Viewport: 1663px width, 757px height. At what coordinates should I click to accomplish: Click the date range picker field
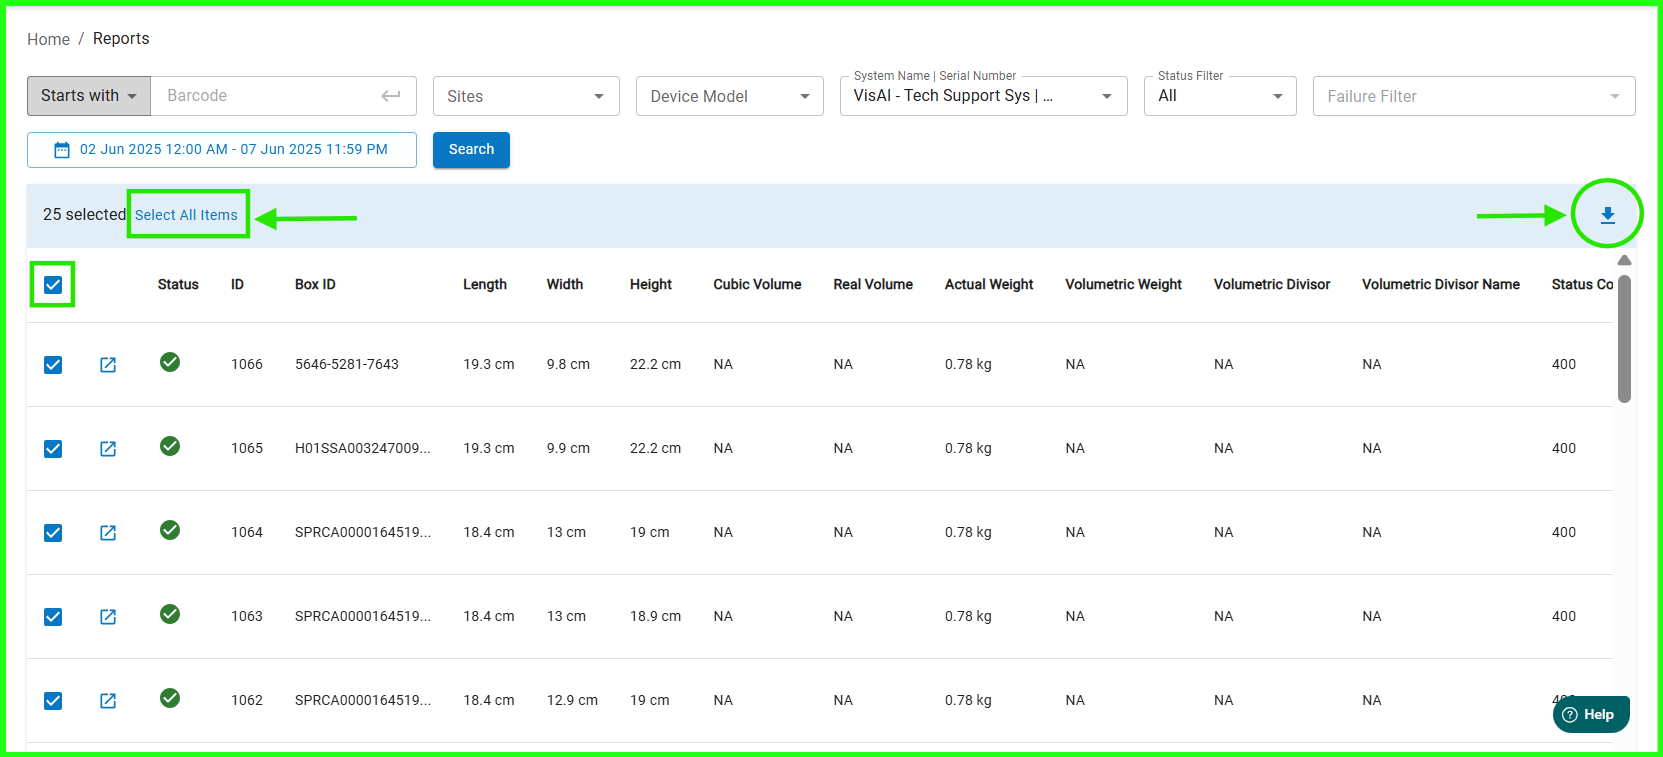[x=222, y=150]
